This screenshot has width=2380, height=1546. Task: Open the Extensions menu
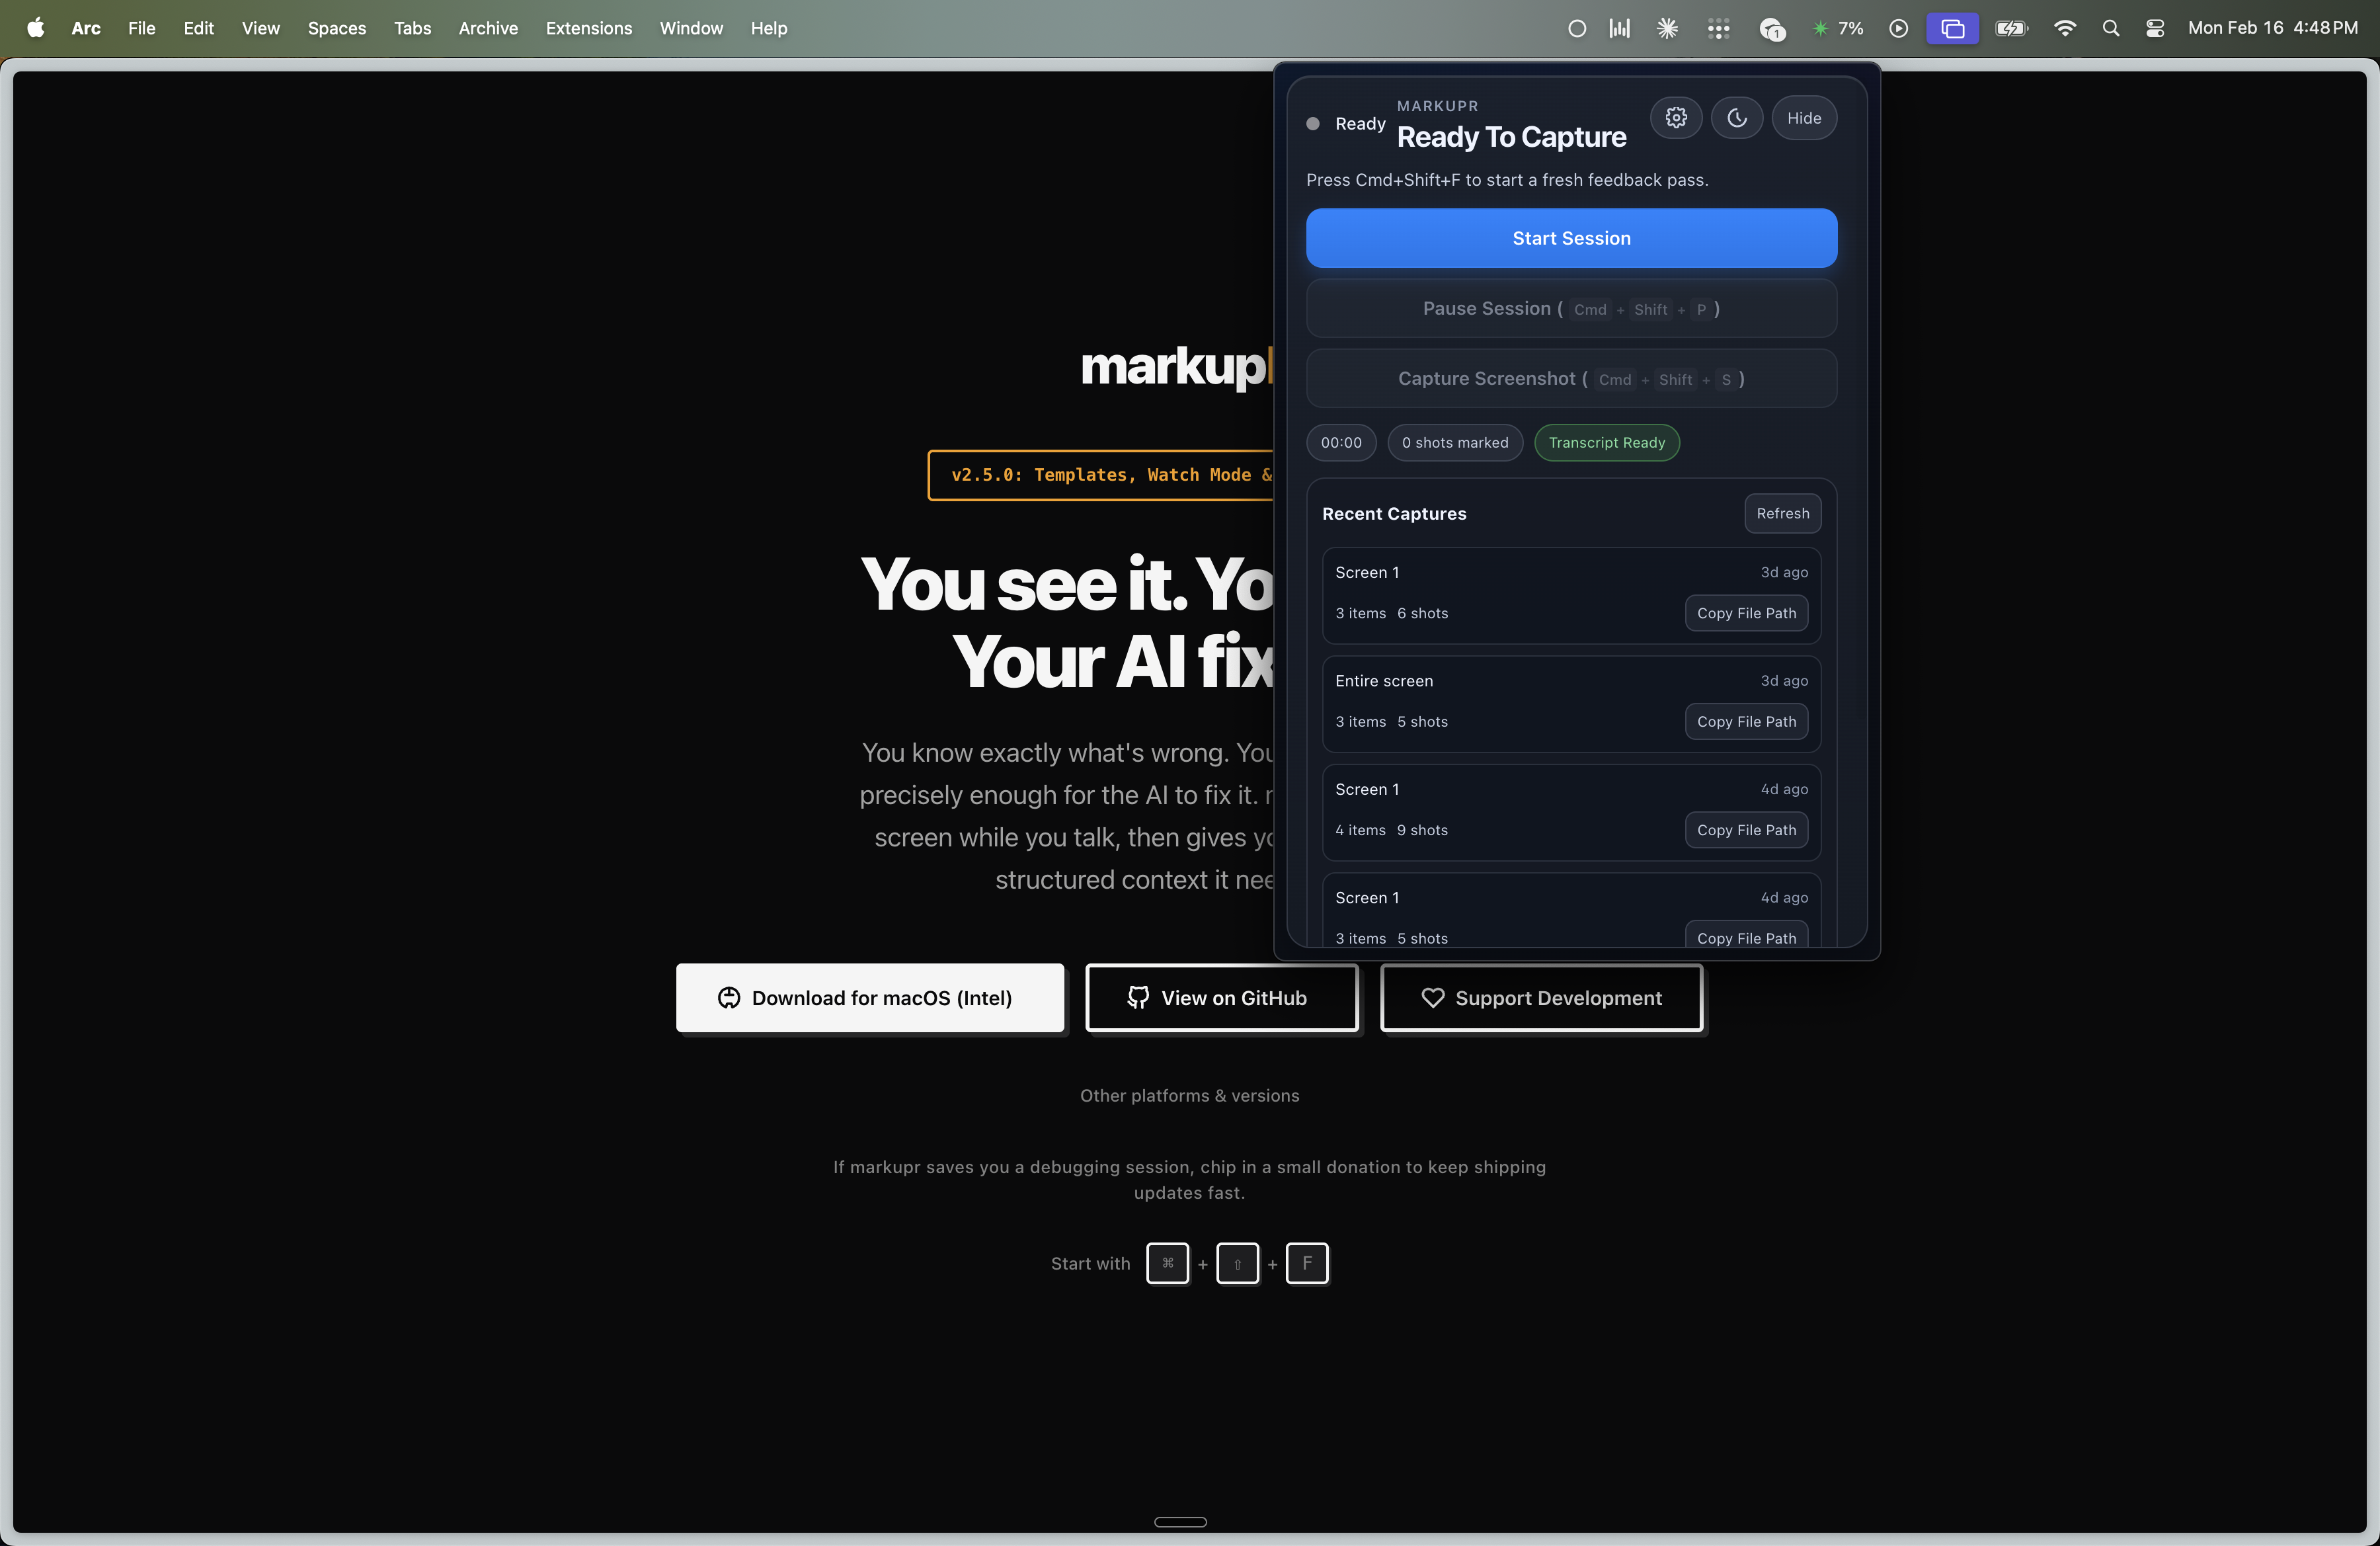588,28
